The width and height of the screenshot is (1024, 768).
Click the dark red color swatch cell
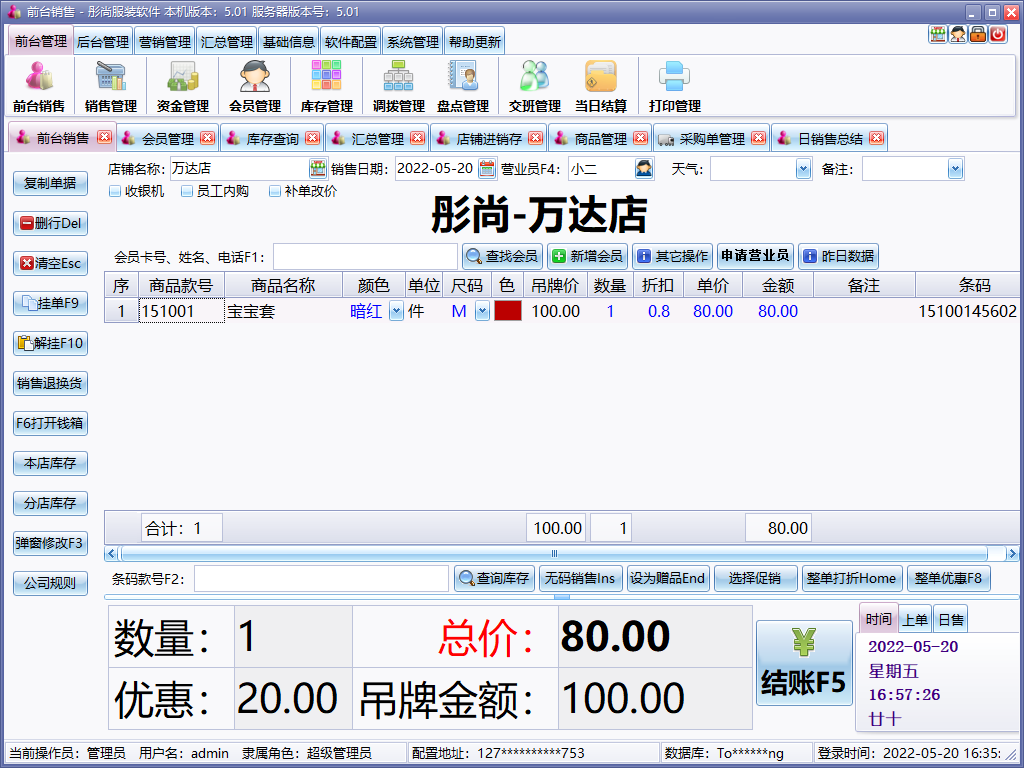[507, 311]
